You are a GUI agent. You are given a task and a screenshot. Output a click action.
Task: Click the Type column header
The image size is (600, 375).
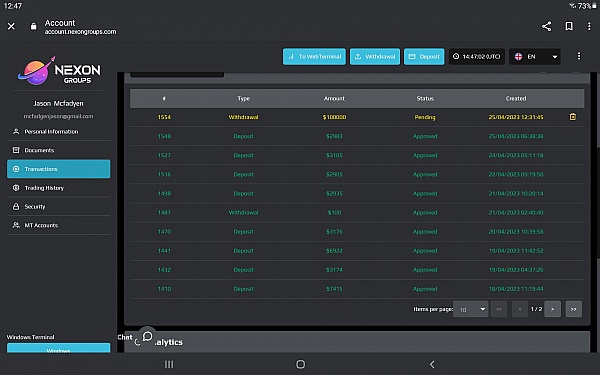coord(243,99)
